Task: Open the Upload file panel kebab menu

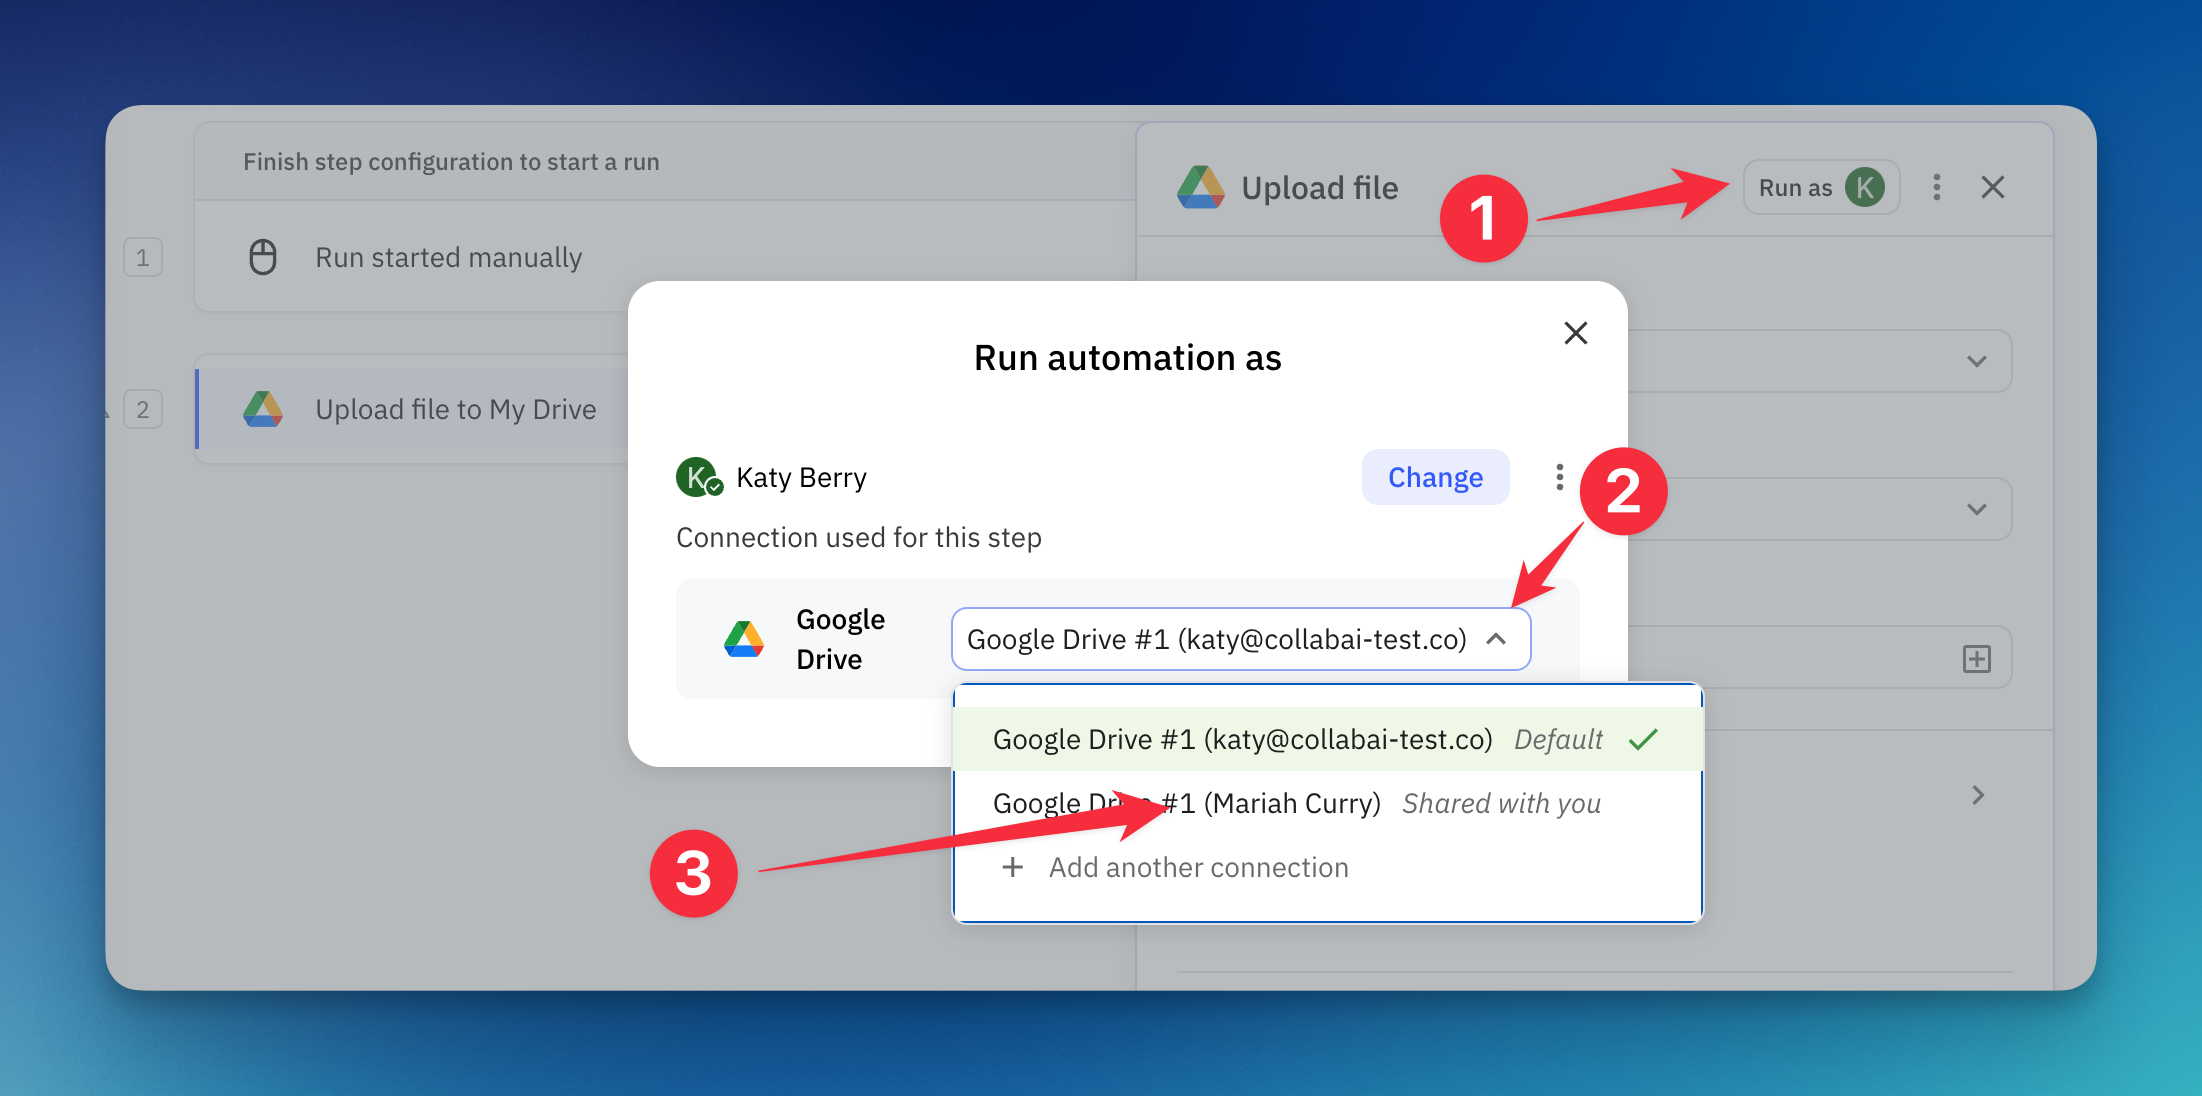Action: 1937,187
